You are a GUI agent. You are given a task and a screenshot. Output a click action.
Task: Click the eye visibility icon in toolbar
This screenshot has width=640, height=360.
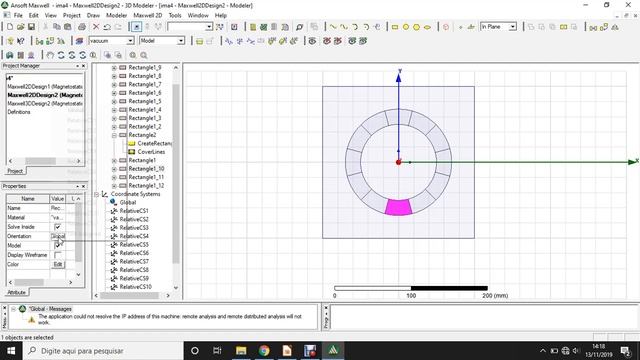click(x=312, y=41)
